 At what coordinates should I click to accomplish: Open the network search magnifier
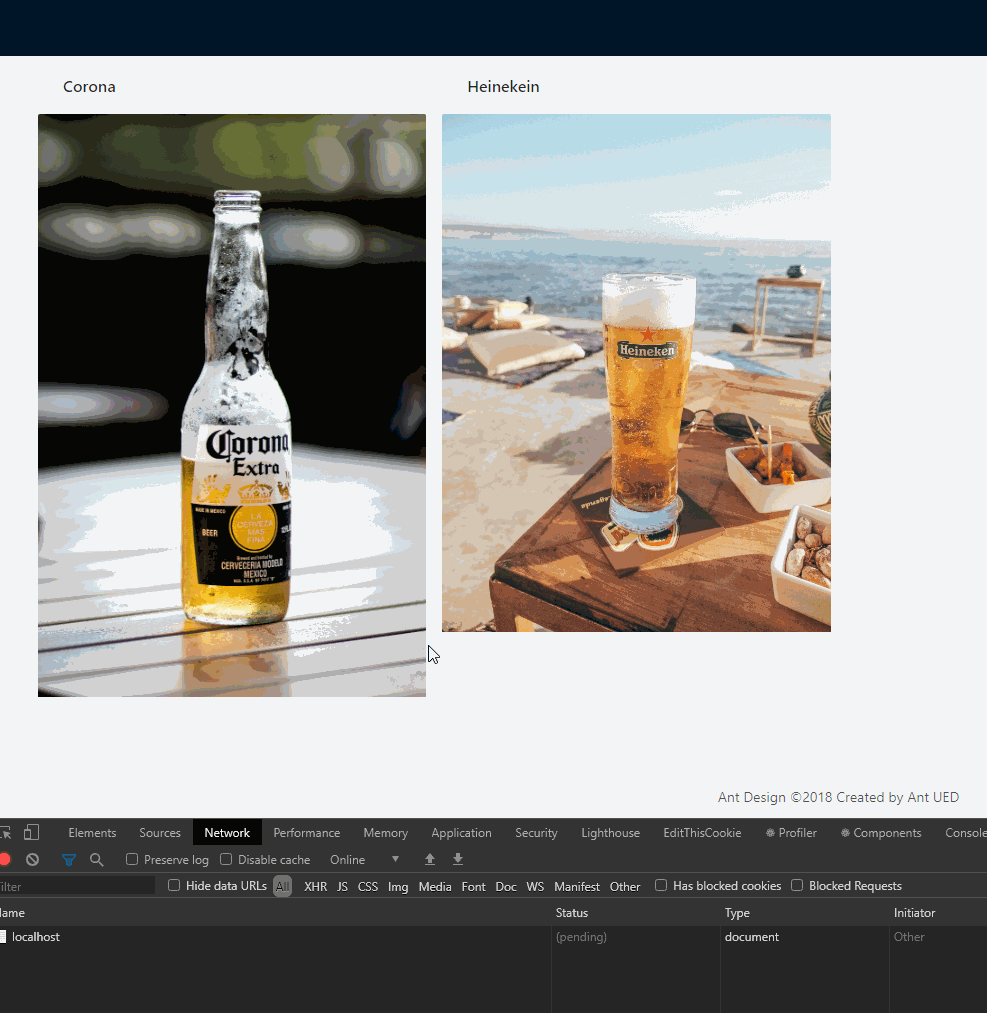[x=97, y=859]
